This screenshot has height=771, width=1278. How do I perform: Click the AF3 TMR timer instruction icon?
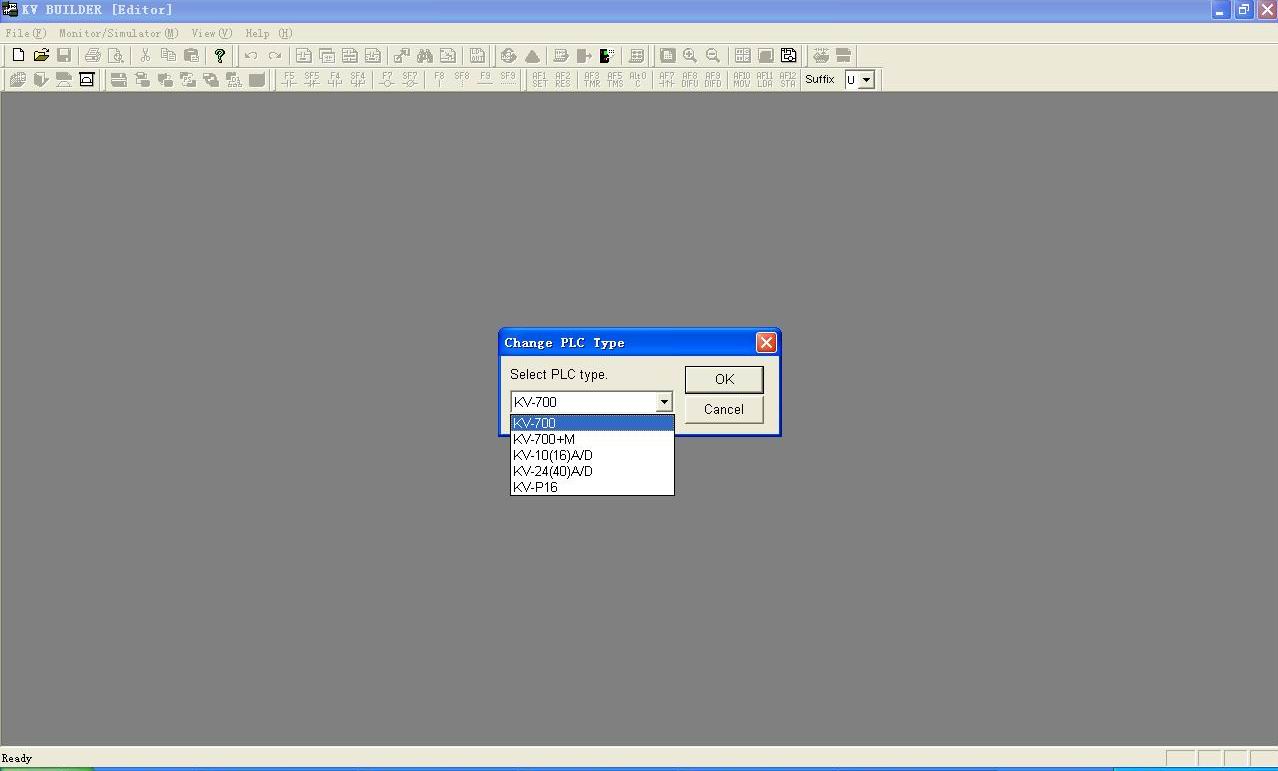coord(592,79)
